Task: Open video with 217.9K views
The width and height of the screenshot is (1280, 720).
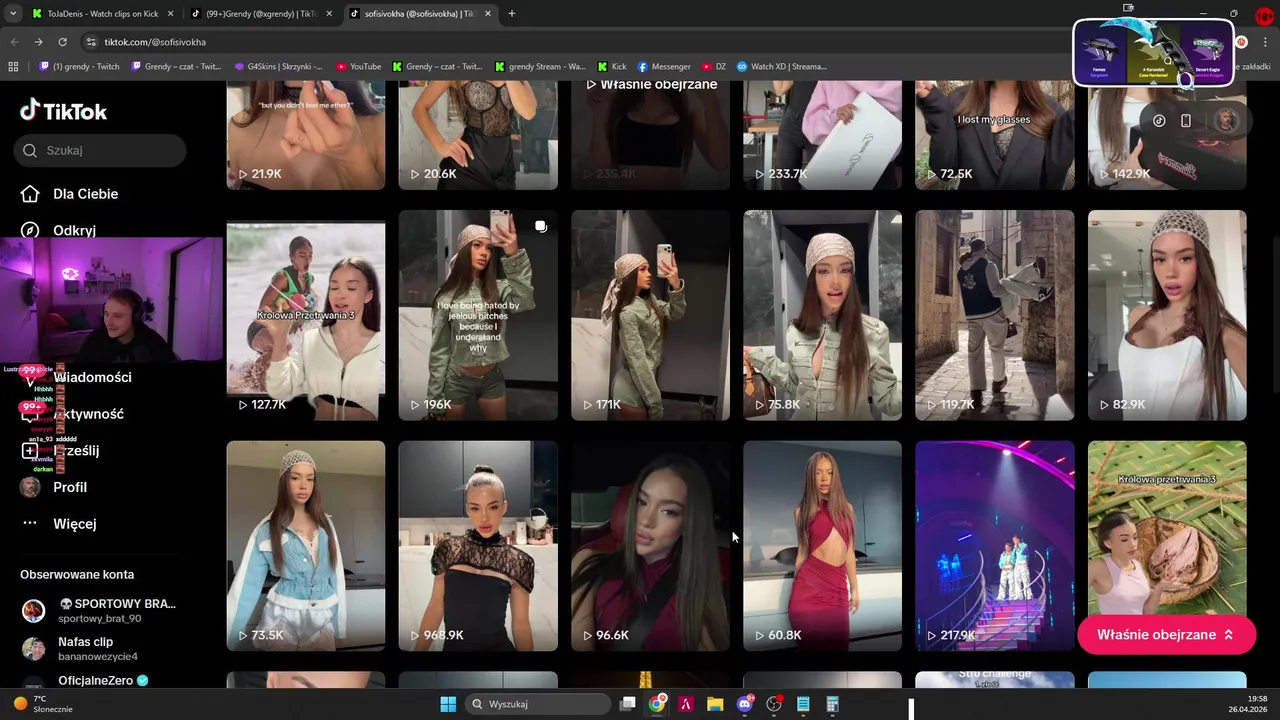Action: coord(995,546)
